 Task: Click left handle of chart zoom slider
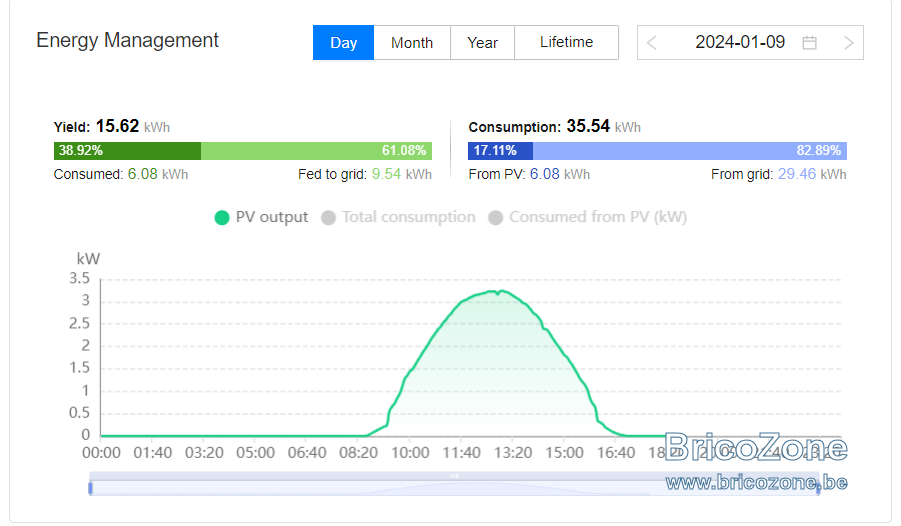click(90, 488)
